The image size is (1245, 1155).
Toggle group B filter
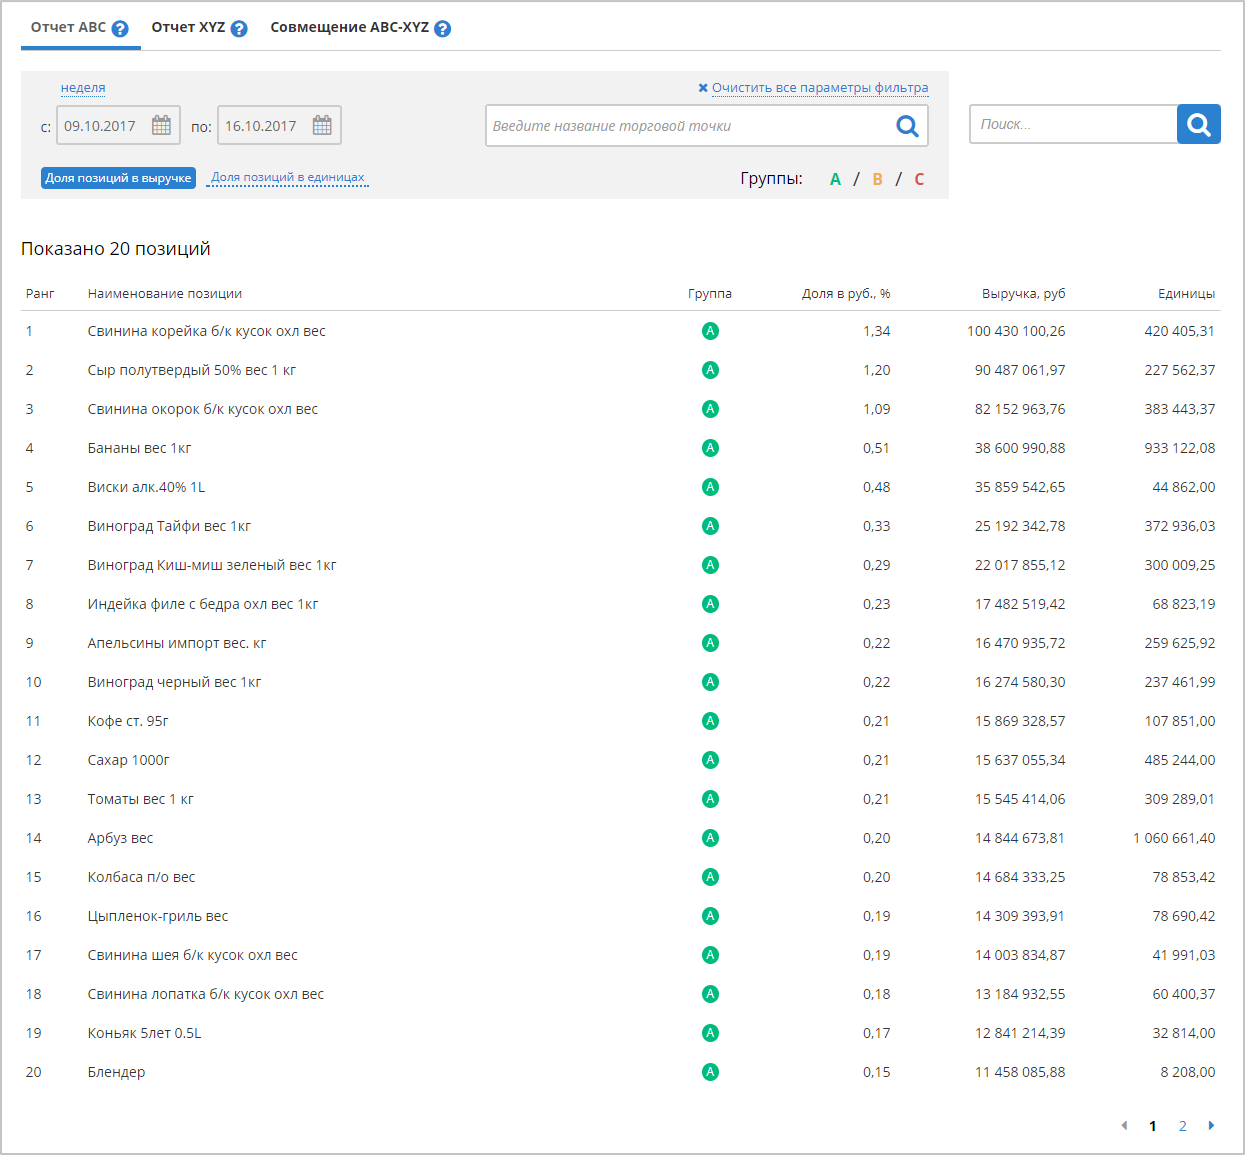[877, 179]
